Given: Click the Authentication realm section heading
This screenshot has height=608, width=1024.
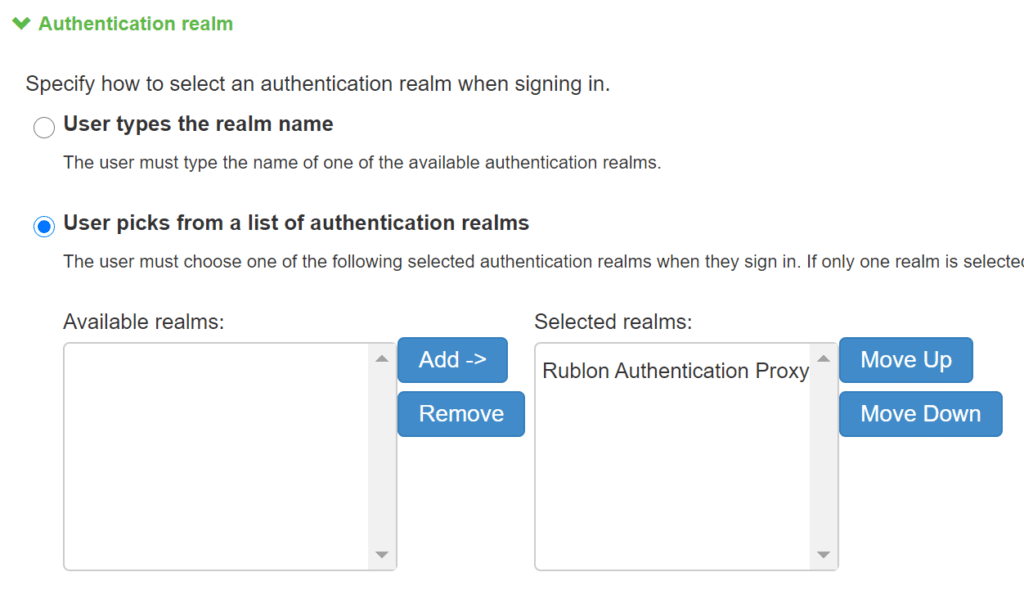Looking at the screenshot, I should (135, 23).
